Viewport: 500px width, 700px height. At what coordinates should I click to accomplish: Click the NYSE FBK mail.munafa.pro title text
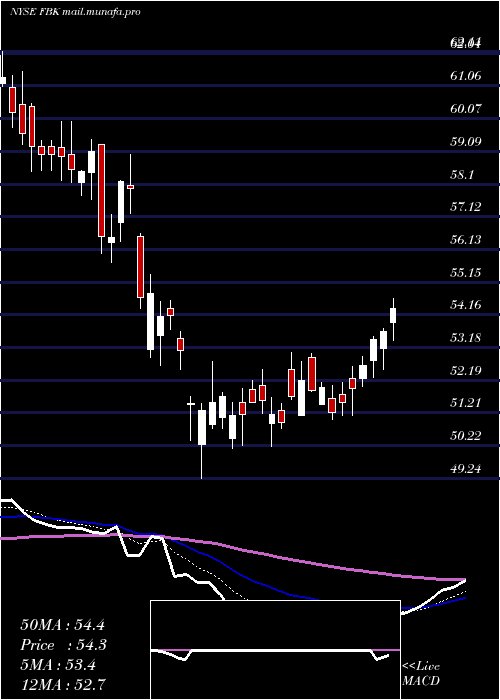tap(75, 12)
